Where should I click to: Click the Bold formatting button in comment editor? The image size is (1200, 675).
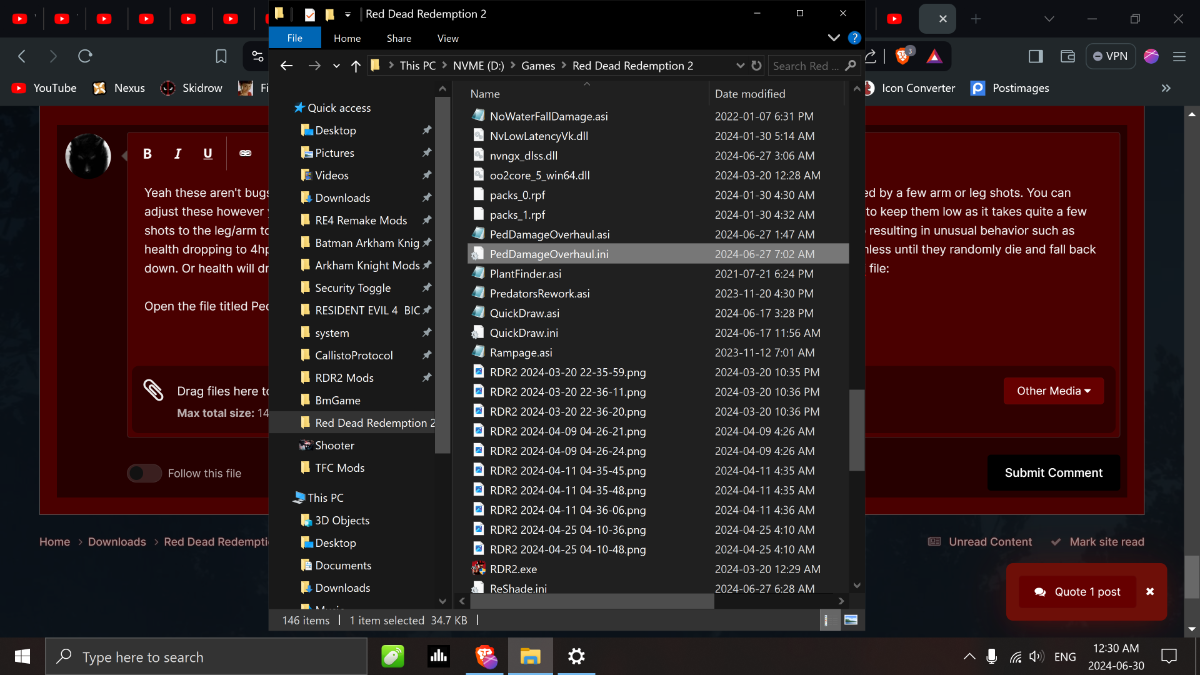pyautogui.click(x=147, y=153)
